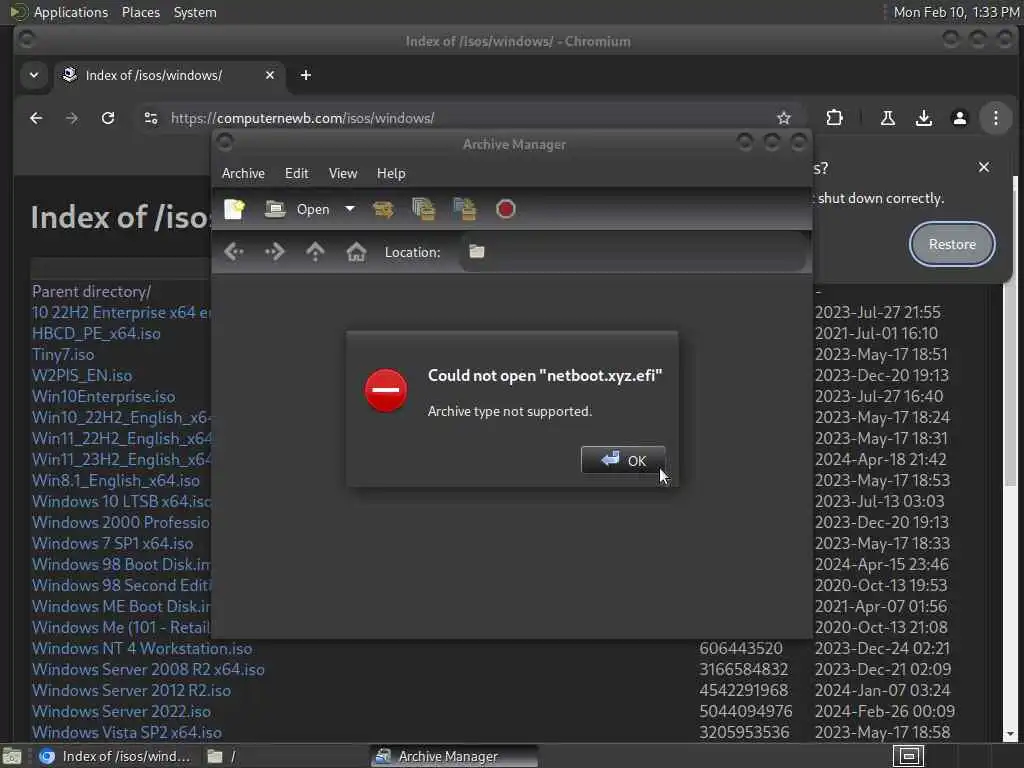Switch to Chromium taskbar entry

(x=115, y=756)
